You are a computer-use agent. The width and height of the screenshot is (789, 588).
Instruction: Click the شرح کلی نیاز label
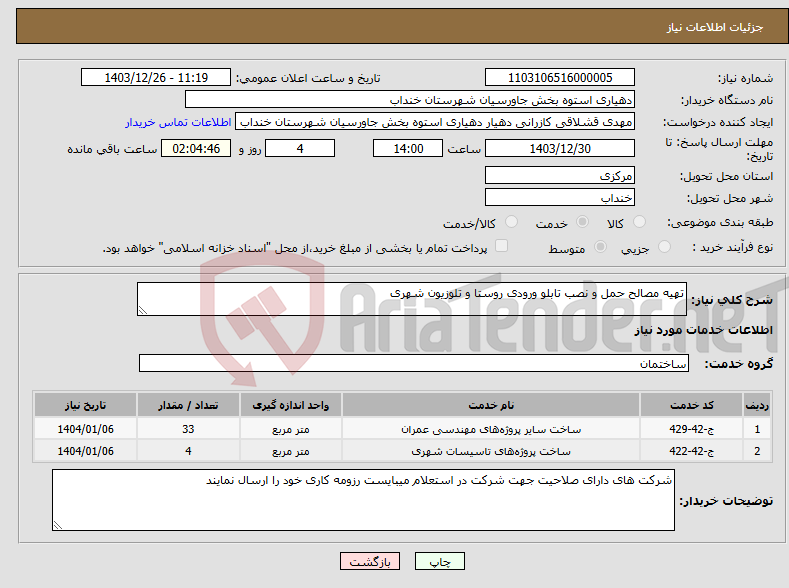(732, 300)
